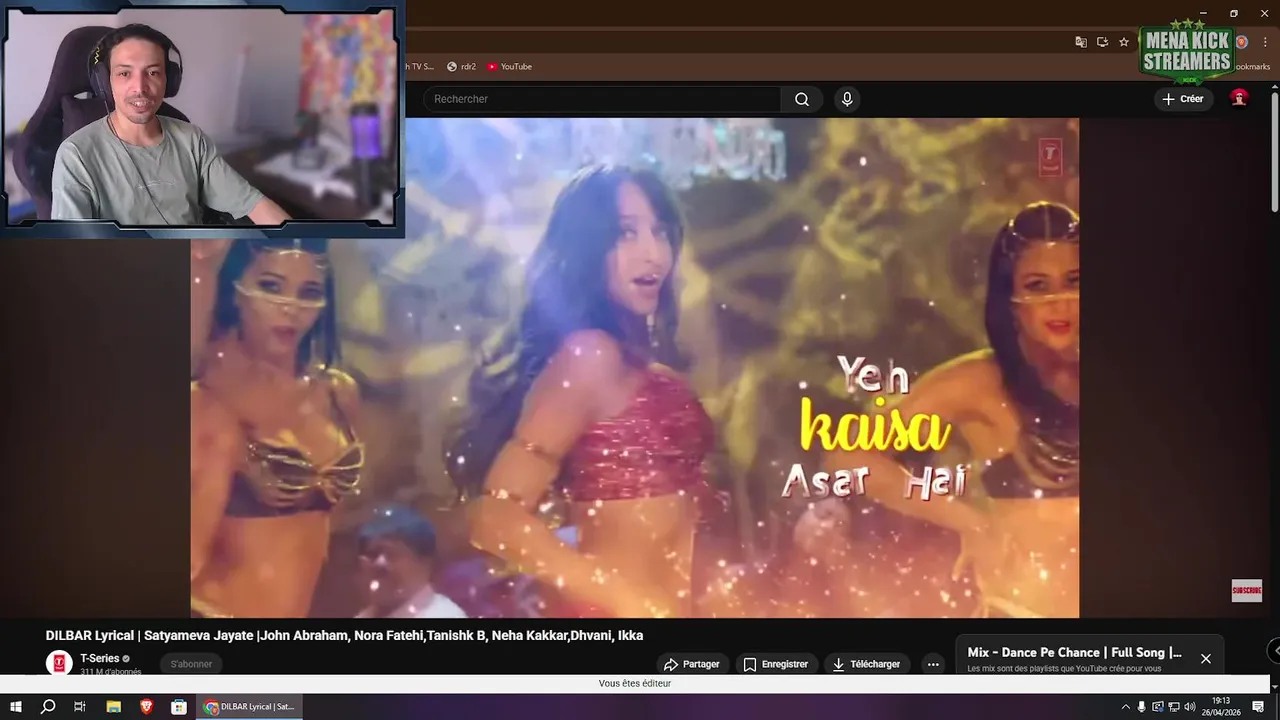Image resolution: width=1280 pixels, height=720 pixels.
Task: Click the video title DILBAR Lyrical text
Action: tap(344, 635)
